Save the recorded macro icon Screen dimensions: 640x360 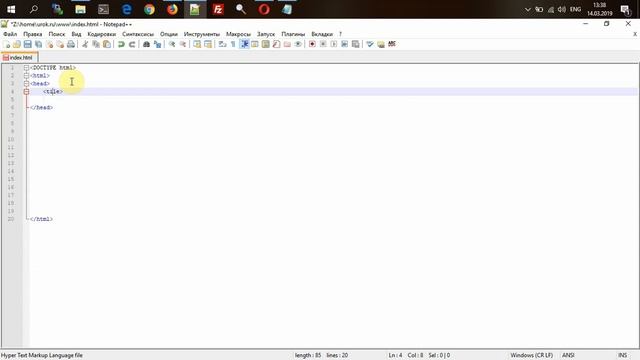tap(356, 44)
